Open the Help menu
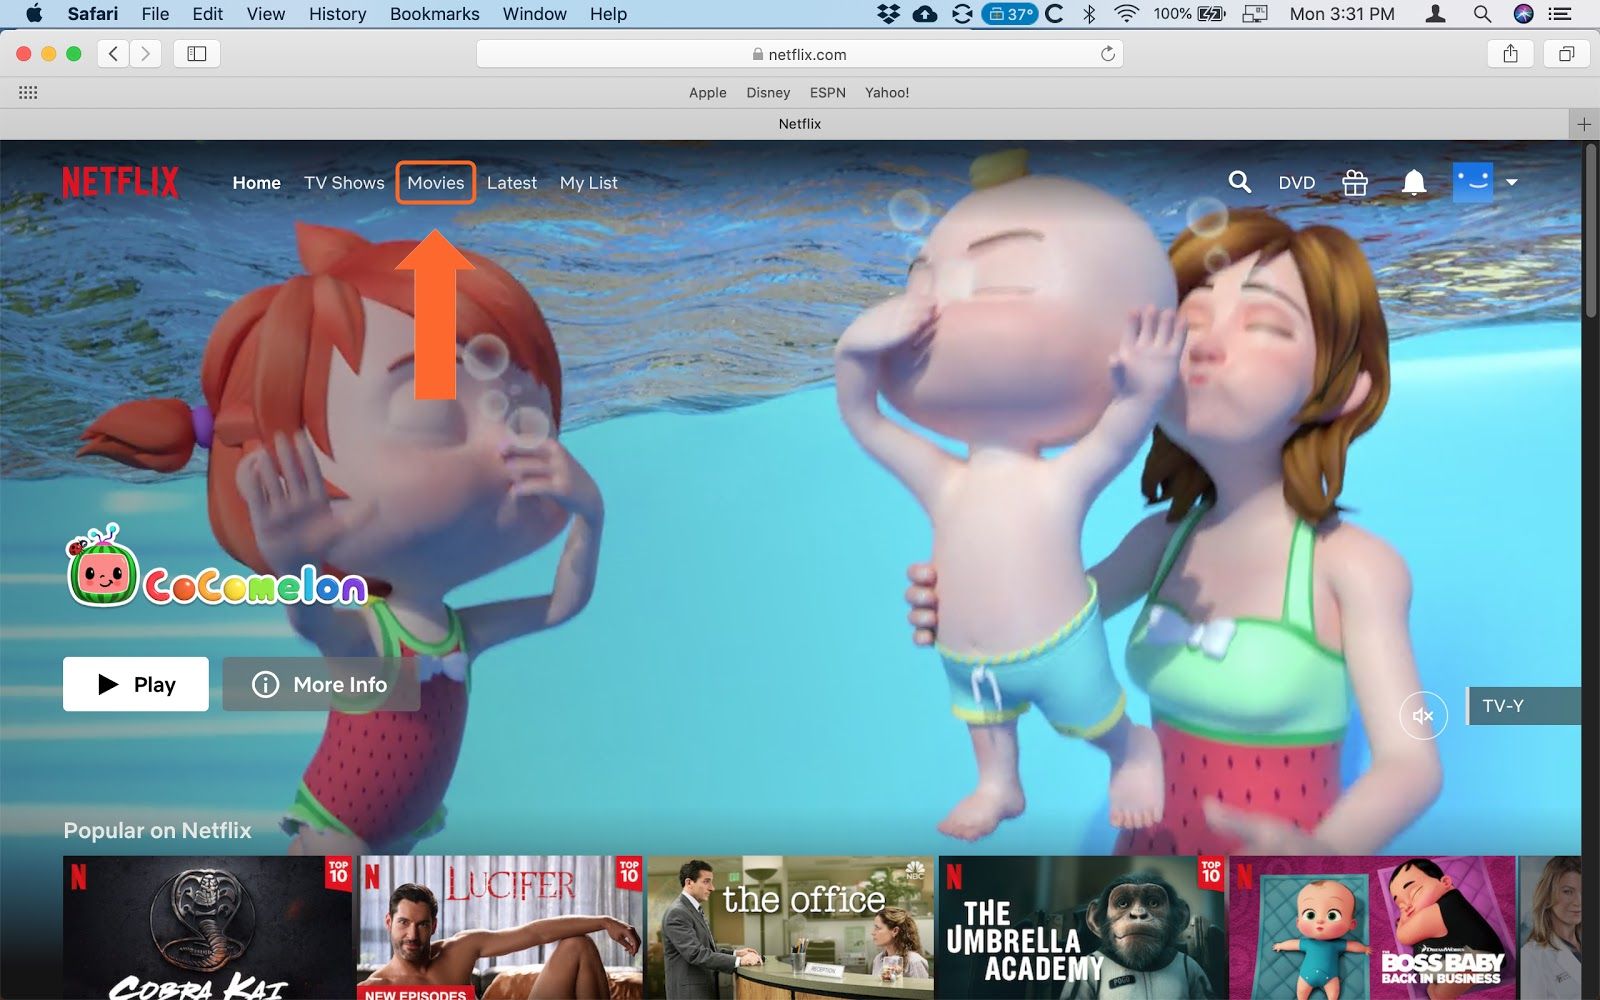 pos(608,14)
